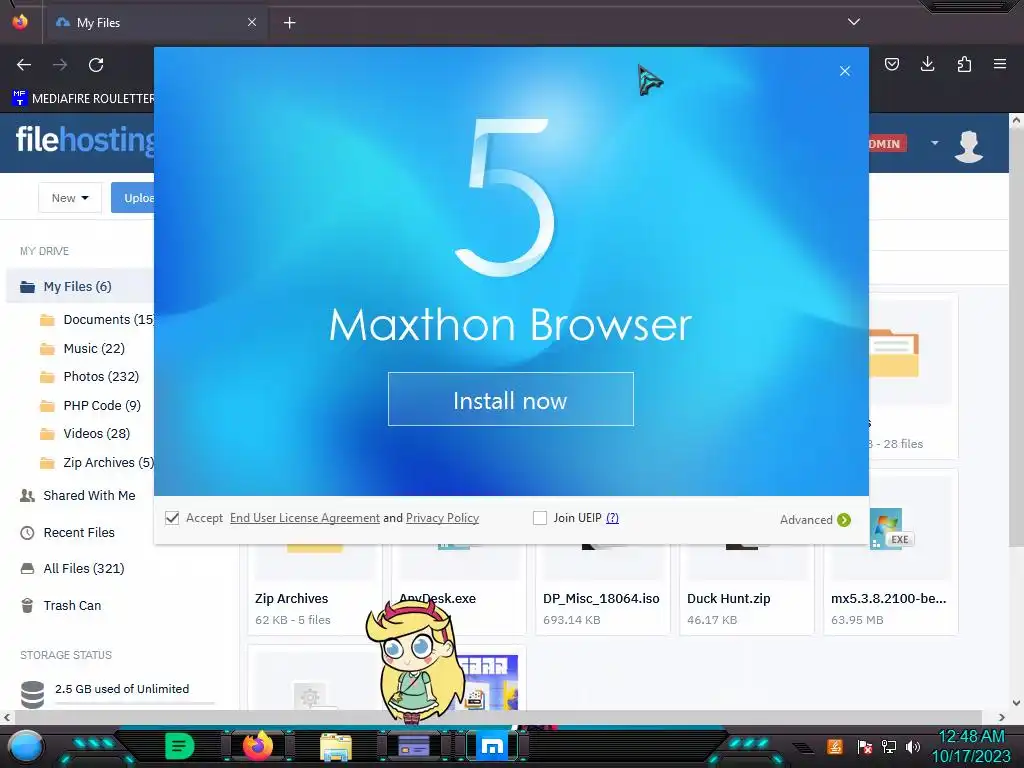Click the storage usage progress bar
The height and width of the screenshot is (768, 1024).
(x=135, y=703)
